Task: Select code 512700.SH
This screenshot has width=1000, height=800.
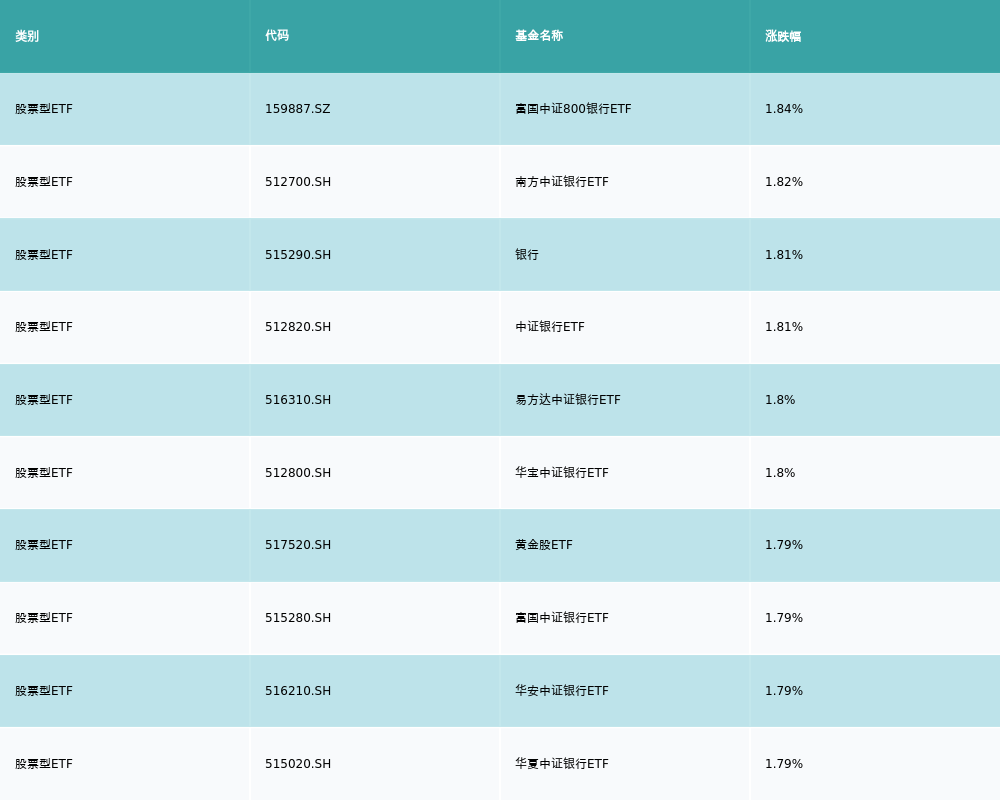Action: 298,182
